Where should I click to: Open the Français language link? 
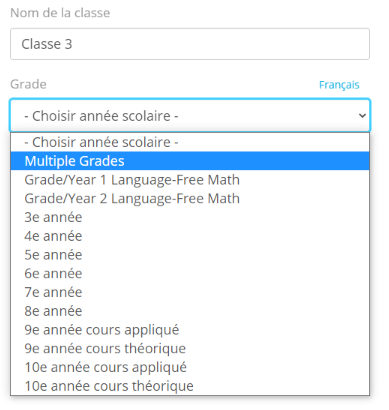click(339, 85)
